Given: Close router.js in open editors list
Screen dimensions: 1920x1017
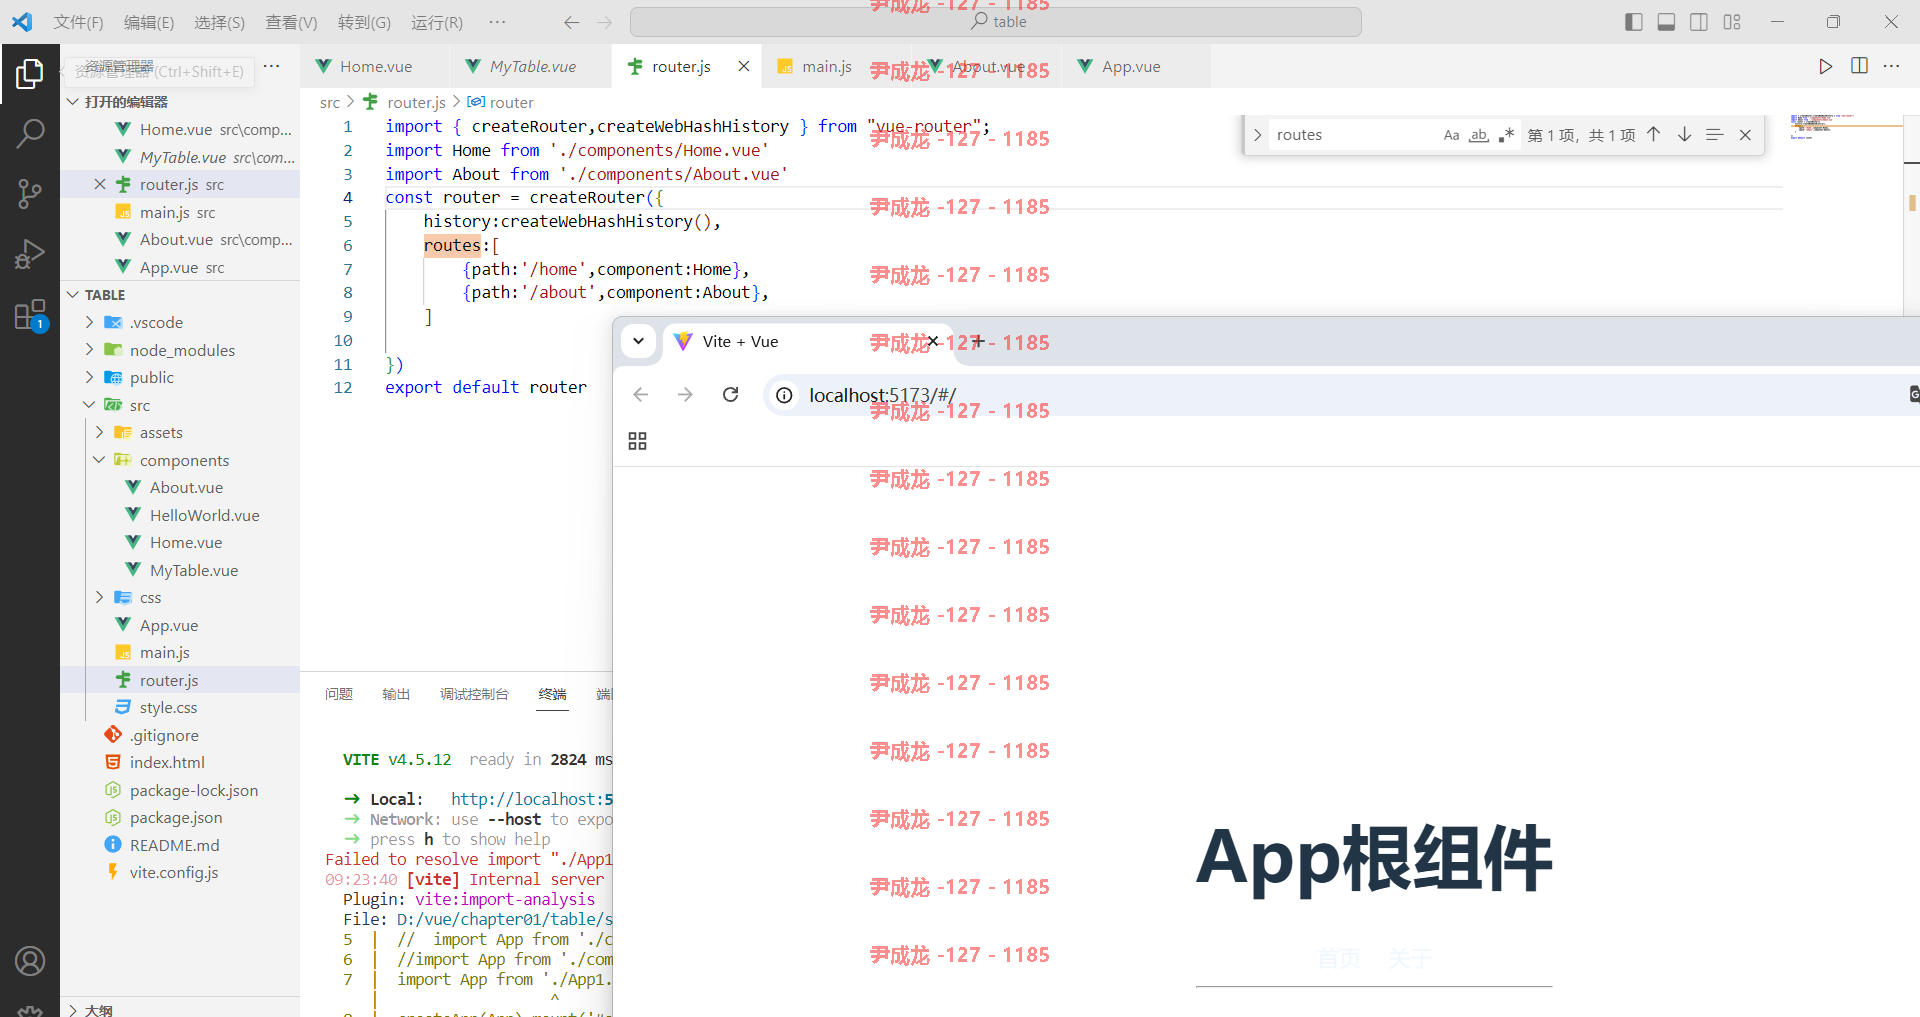Looking at the screenshot, I should [x=99, y=184].
